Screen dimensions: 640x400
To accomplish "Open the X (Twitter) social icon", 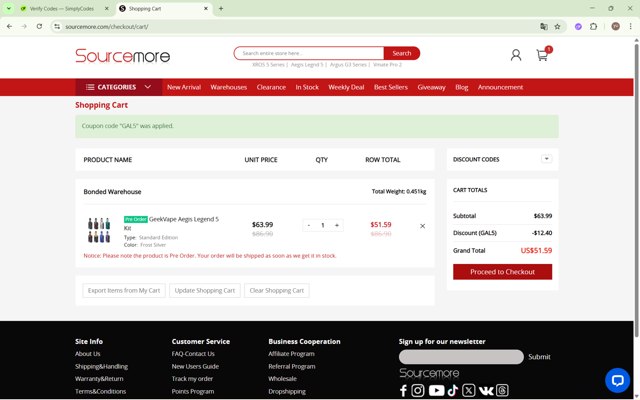I will [x=469, y=391].
